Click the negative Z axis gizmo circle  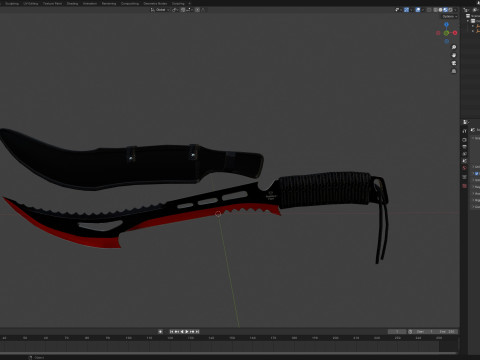tap(446, 41)
